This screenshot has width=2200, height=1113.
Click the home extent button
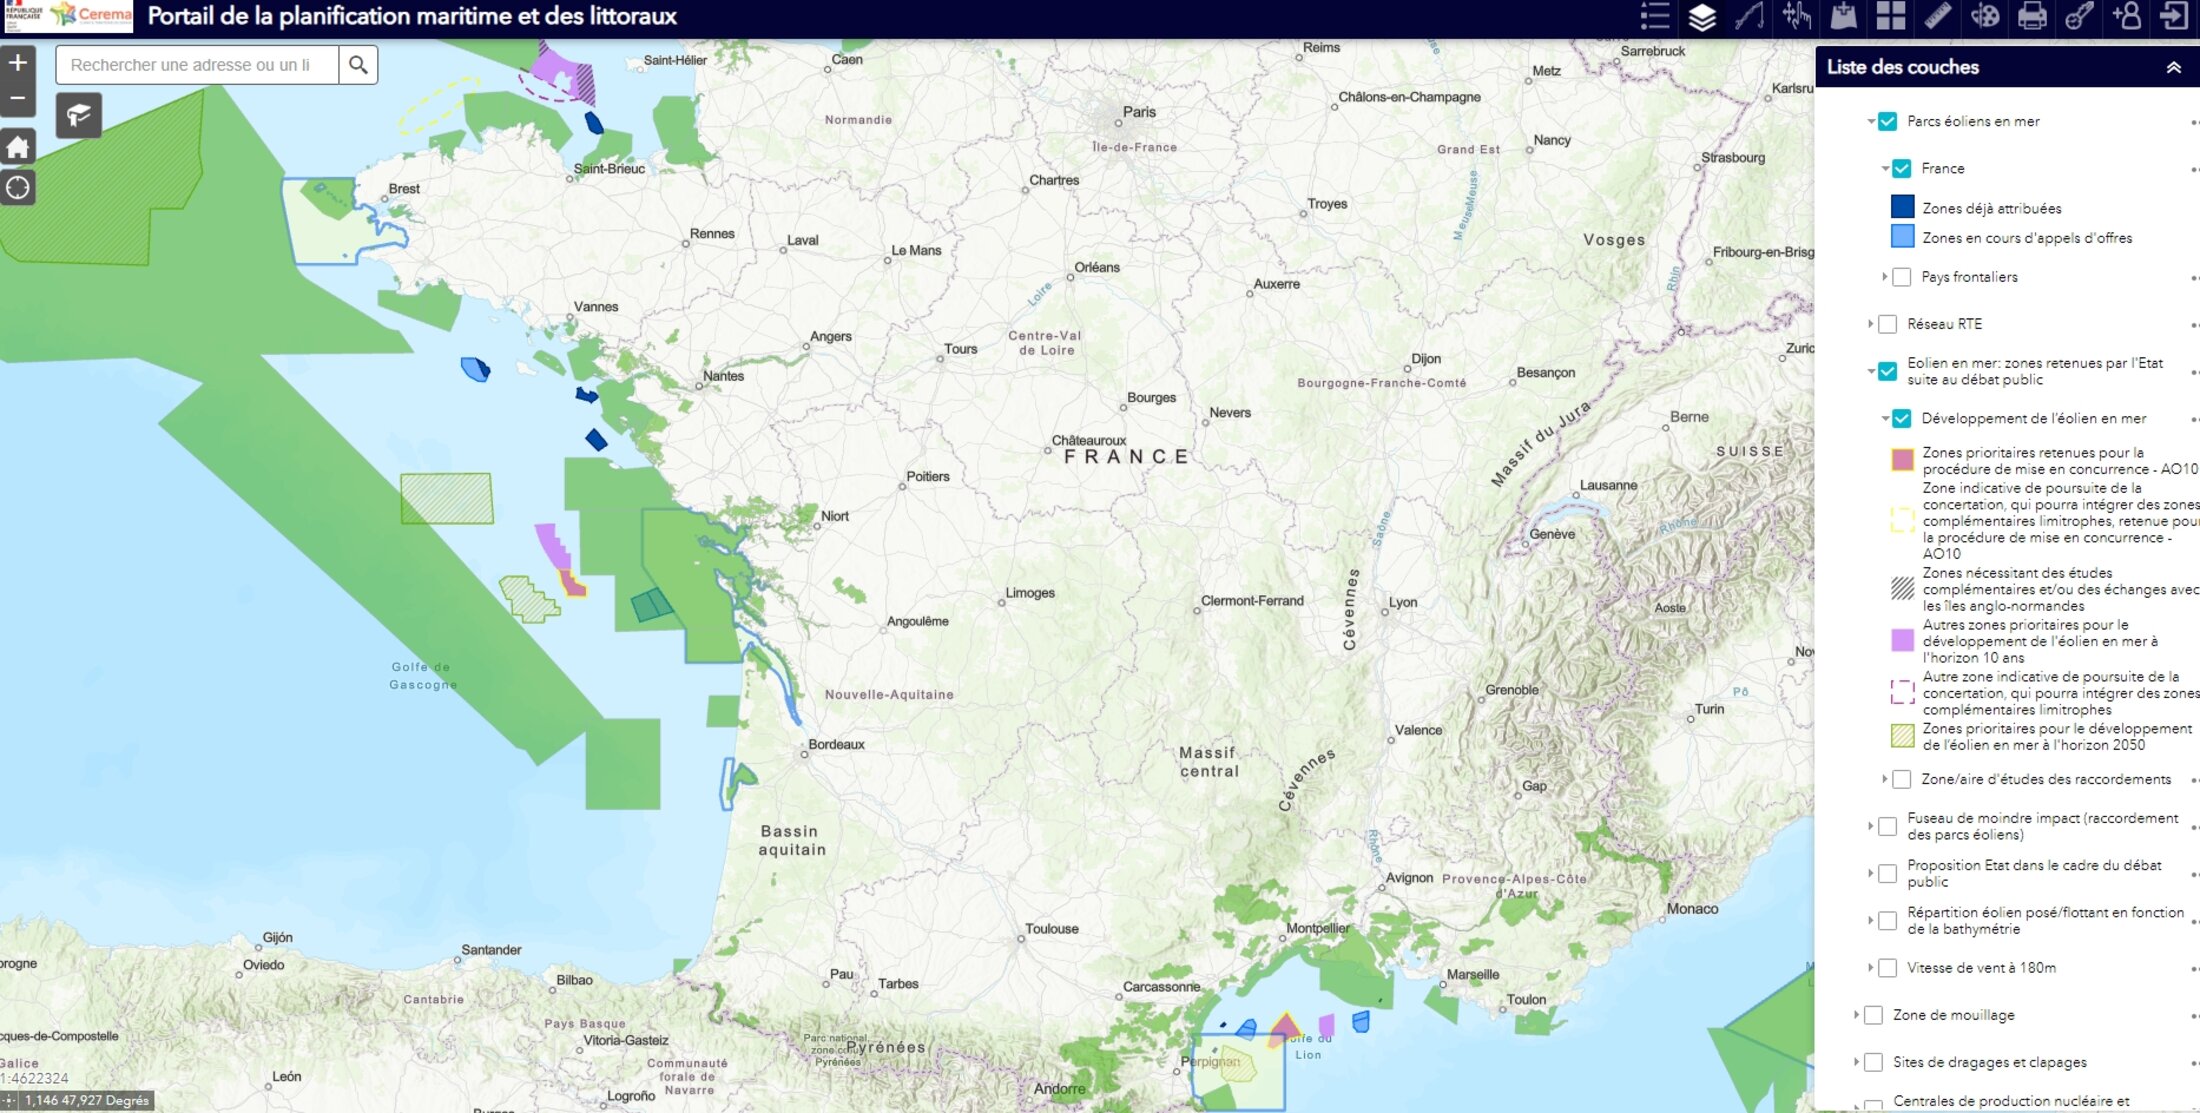click(x=18, y=148)
